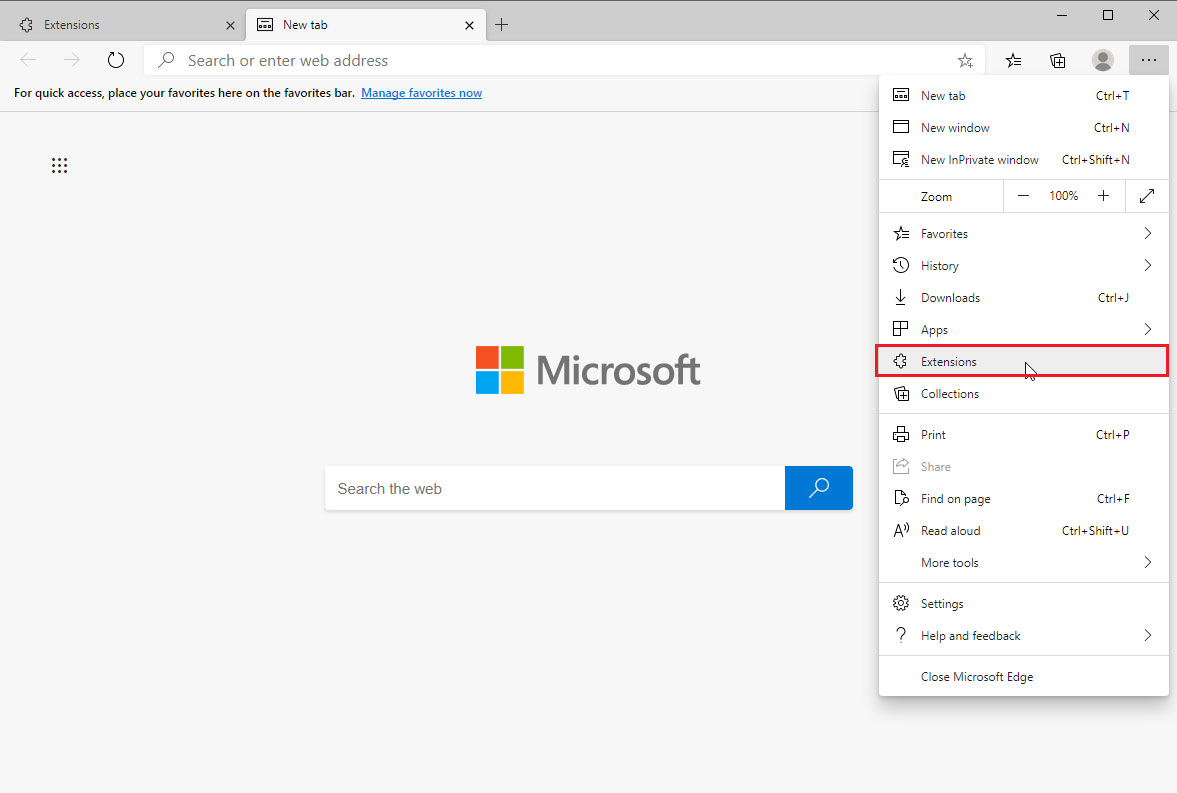Click into the Search the web box
This screenshot has width=1177, height=793.
[x=555, y=488]
